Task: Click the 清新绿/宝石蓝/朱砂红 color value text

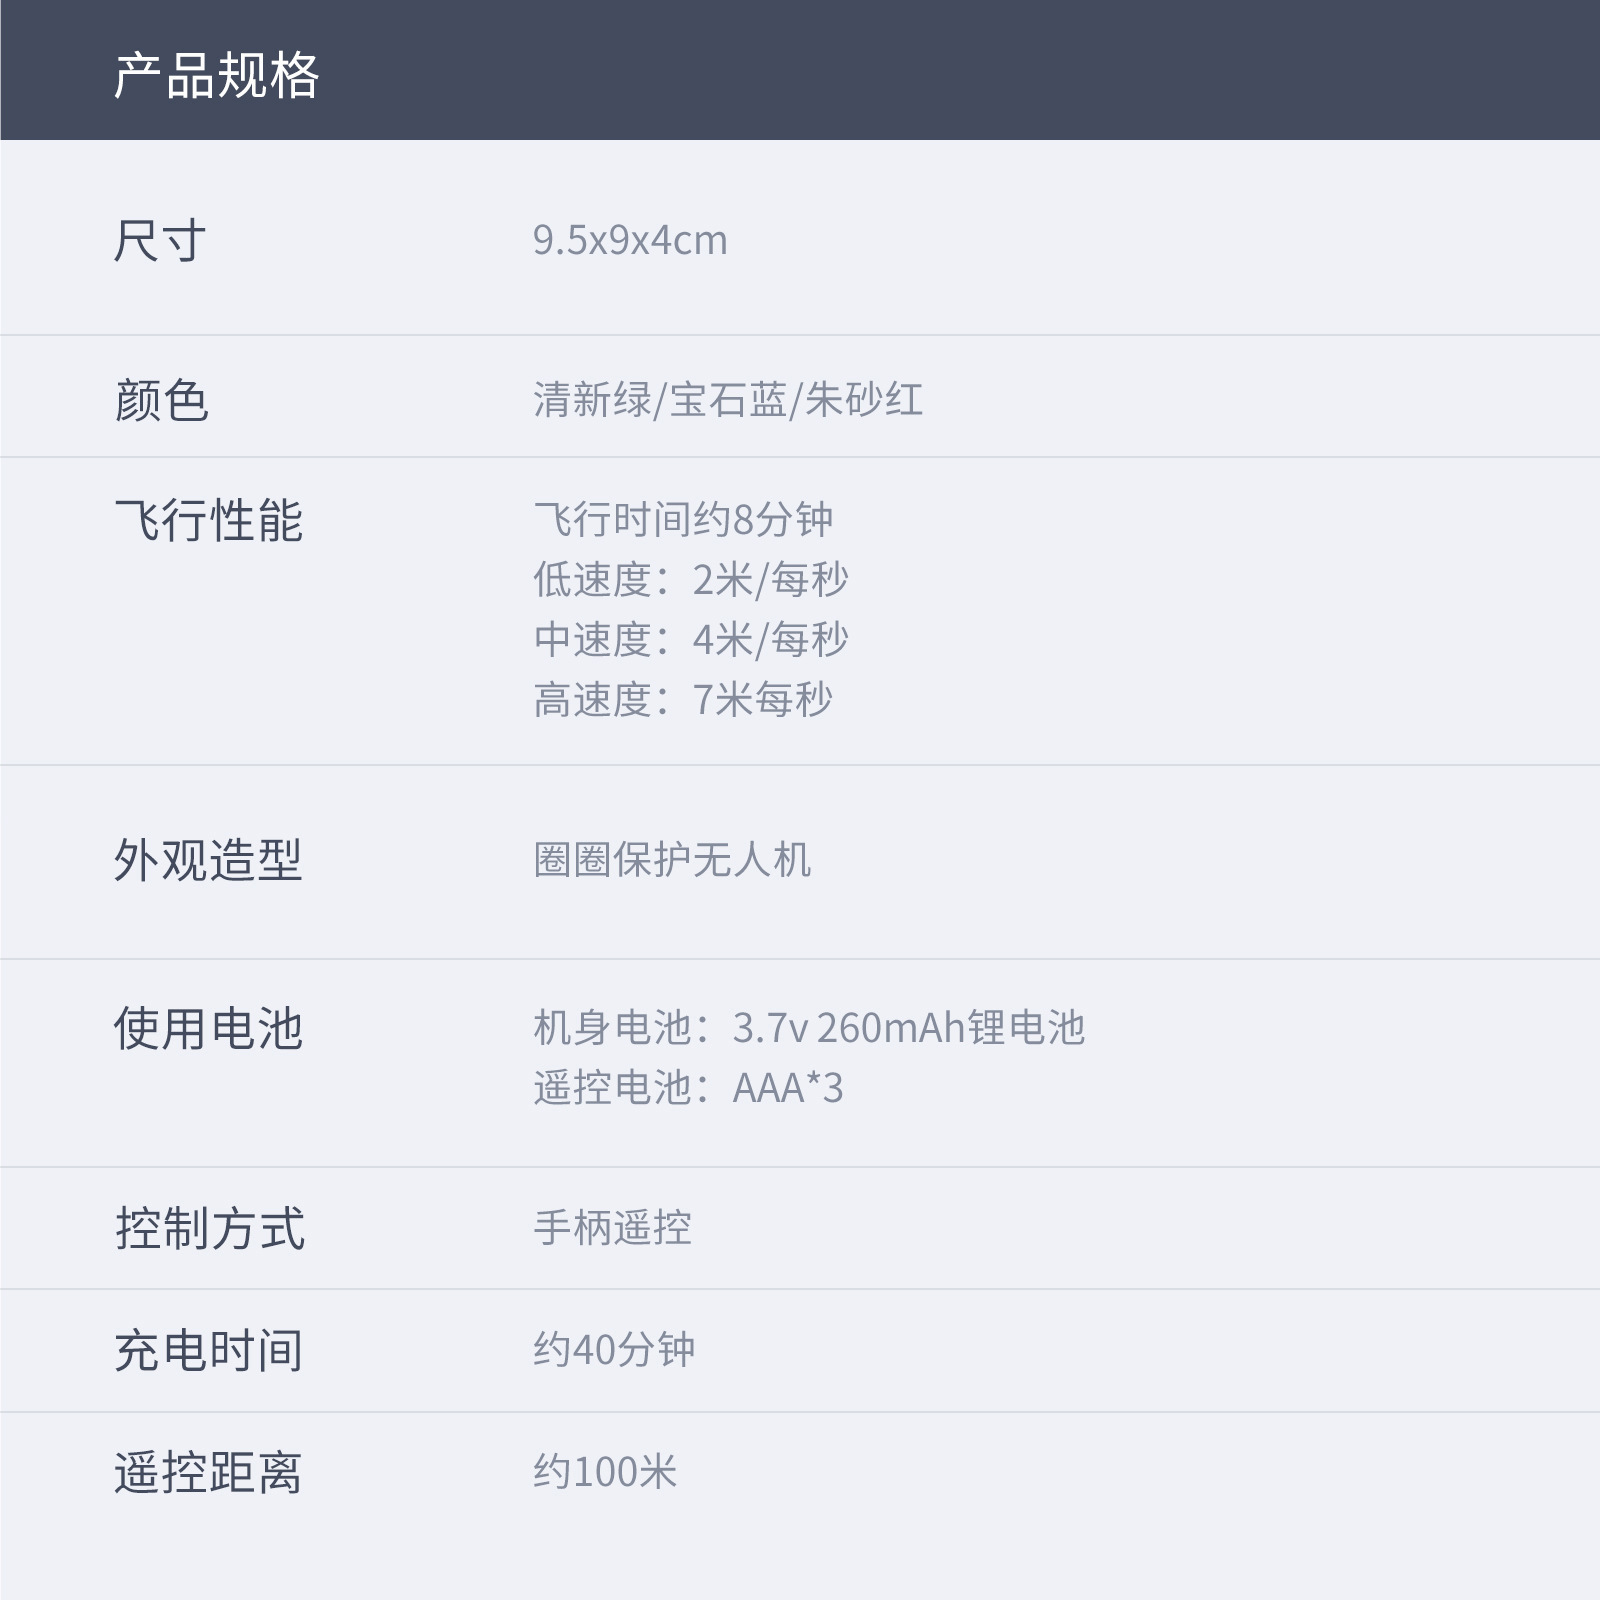Action: pyautogui.click(x=727, y=400)
